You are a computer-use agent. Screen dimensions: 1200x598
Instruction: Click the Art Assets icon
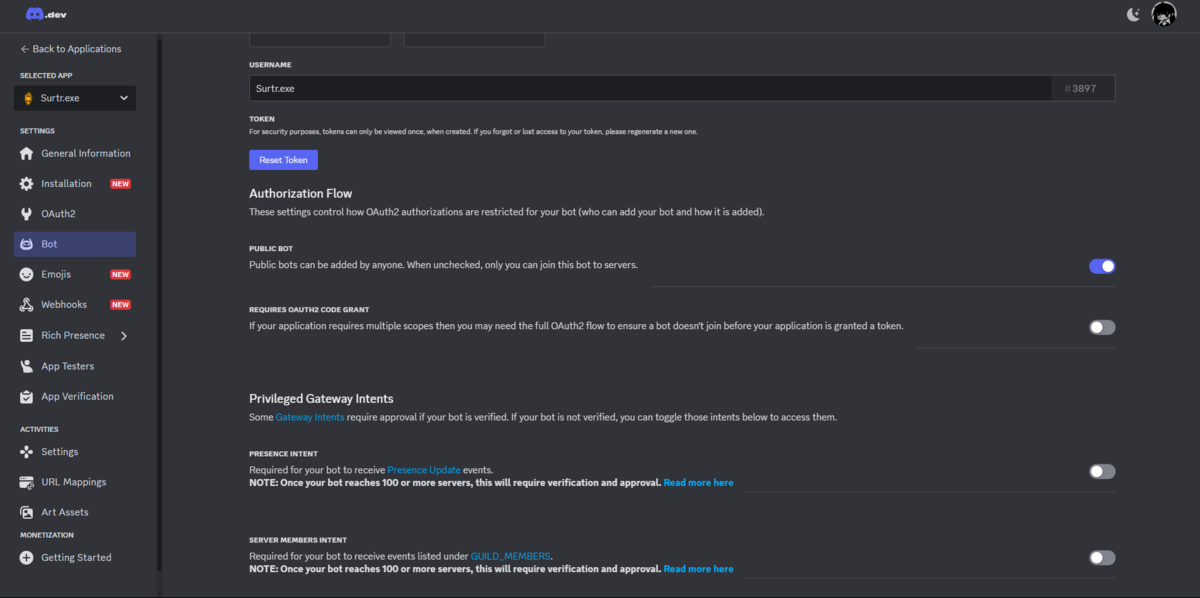click(27, 512)
